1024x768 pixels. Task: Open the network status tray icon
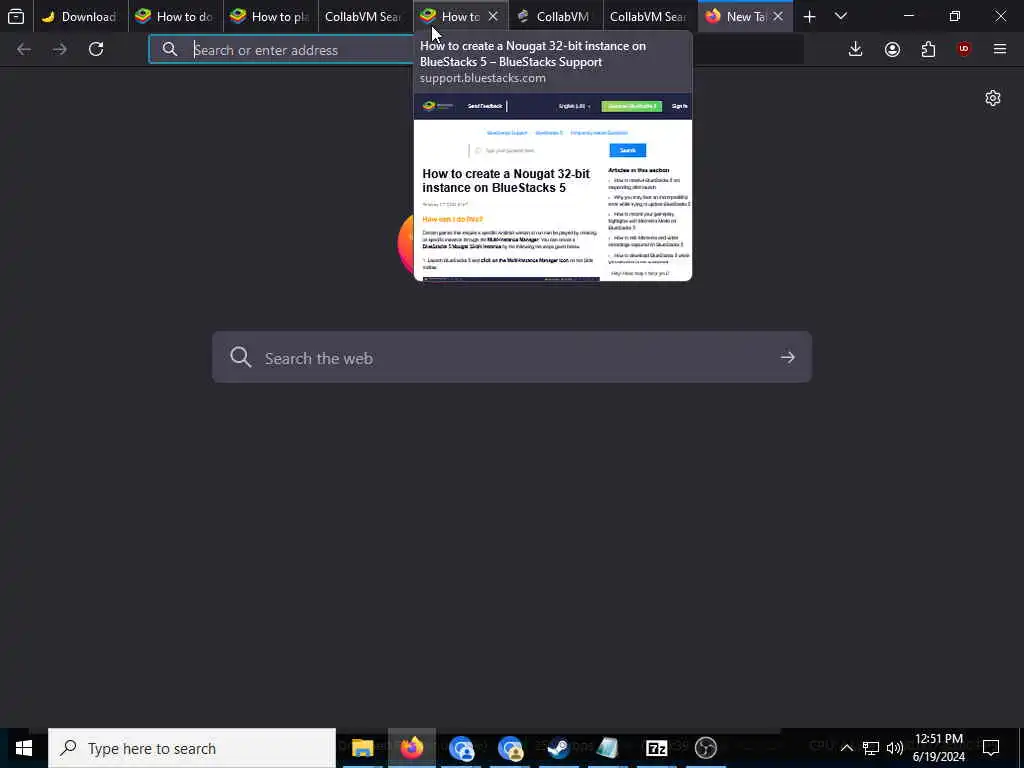871,748
